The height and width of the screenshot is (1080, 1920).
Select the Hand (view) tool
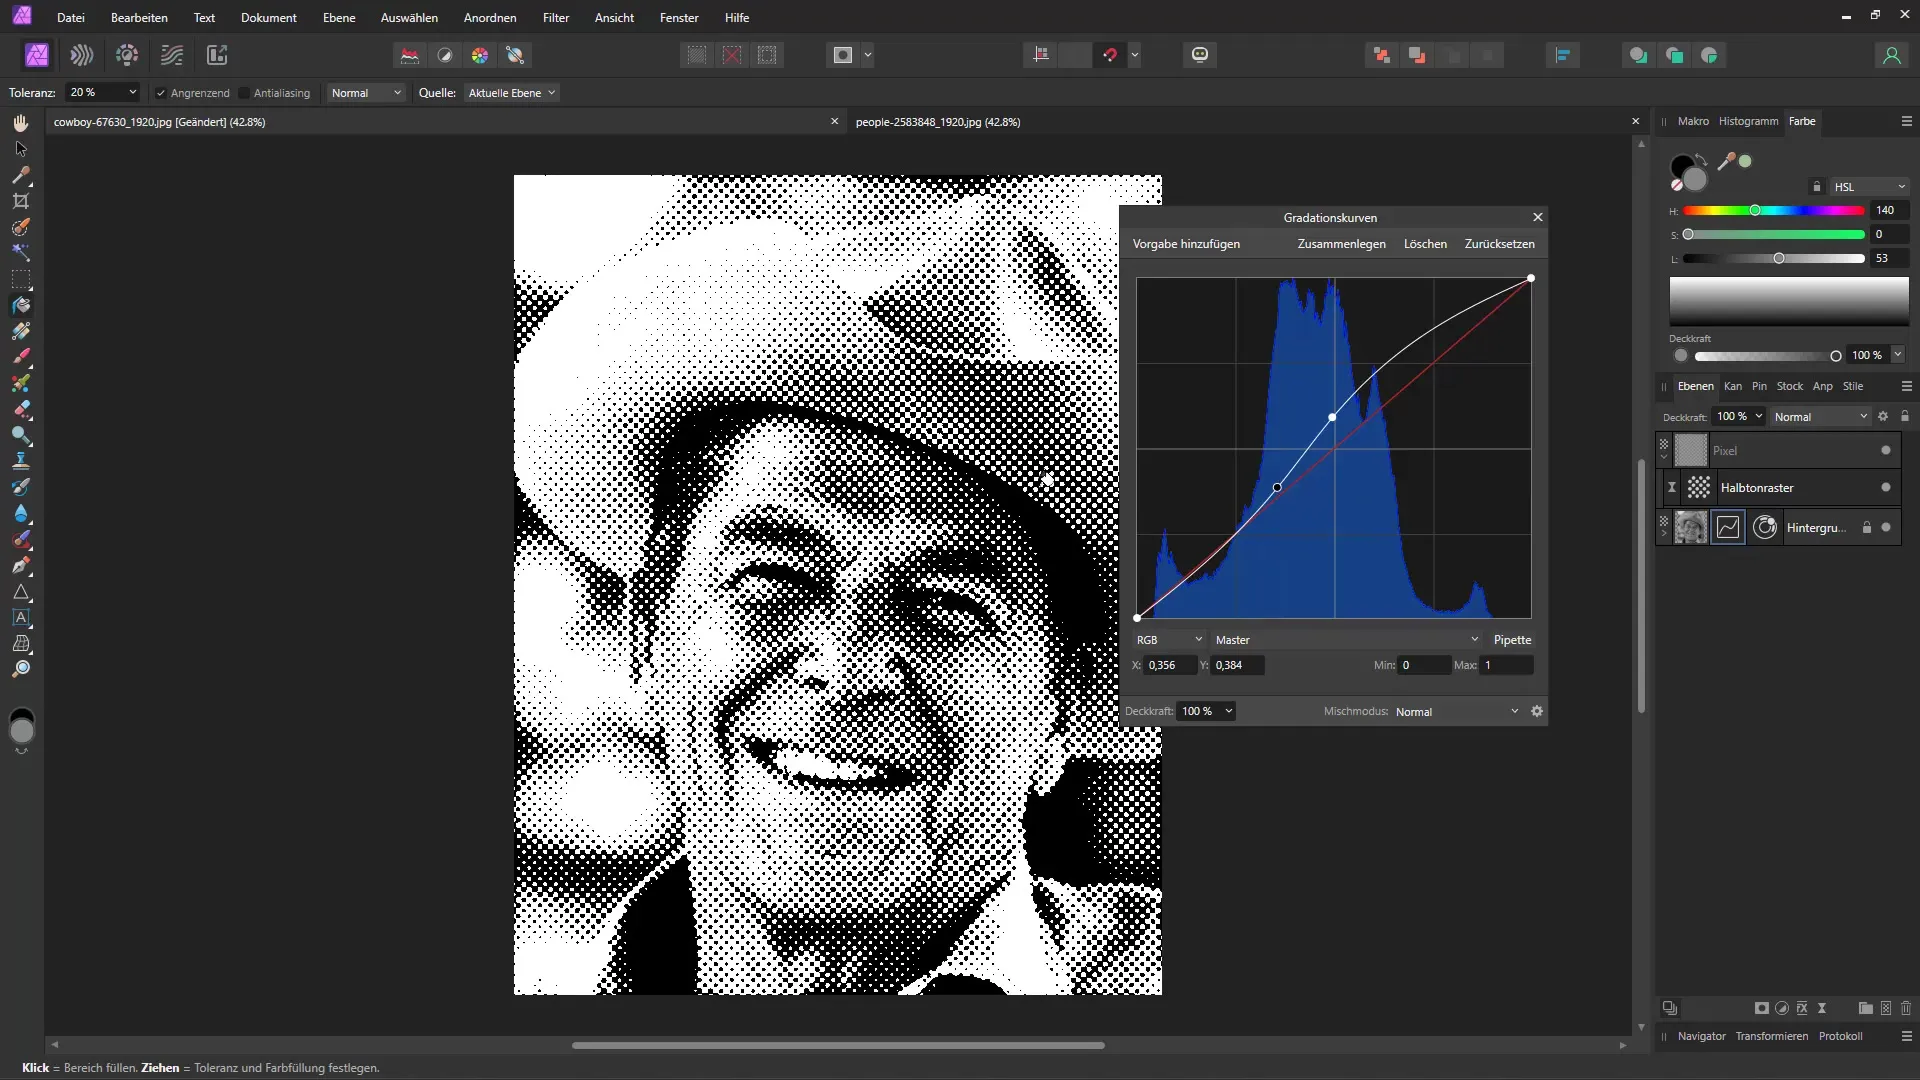point(21,123)
